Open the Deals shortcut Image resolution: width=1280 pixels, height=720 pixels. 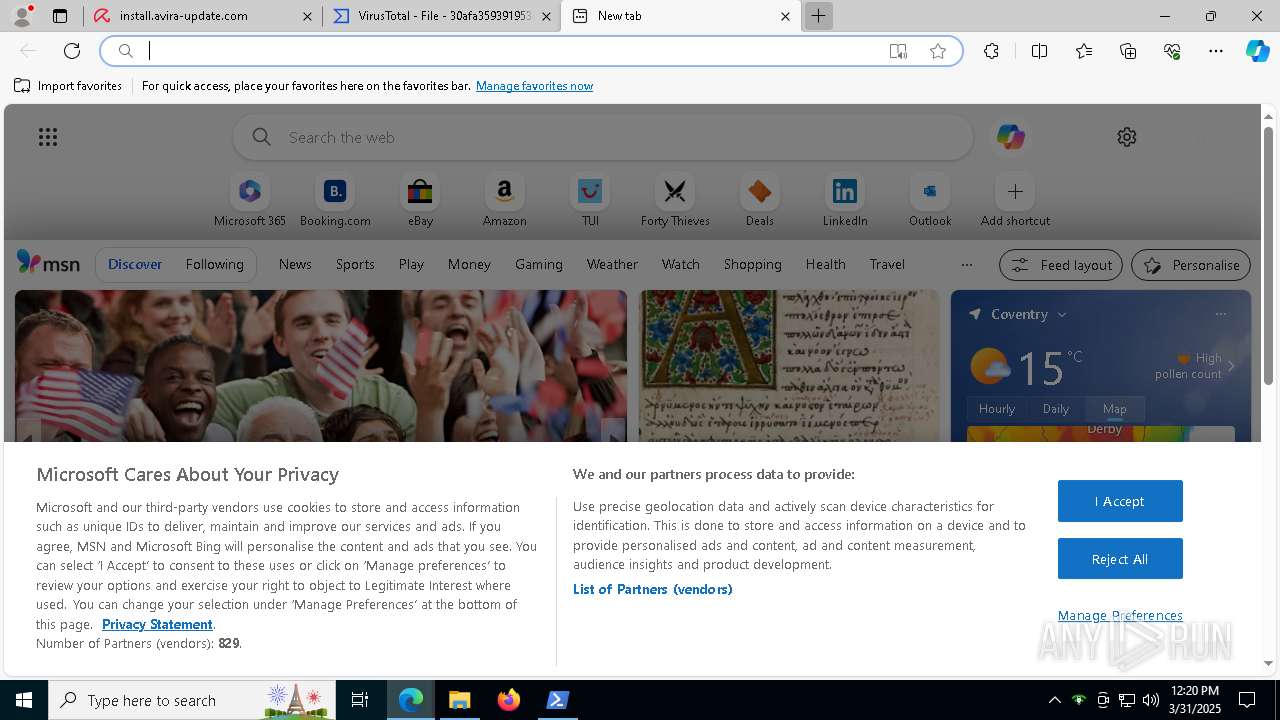(x=760, y=201)
